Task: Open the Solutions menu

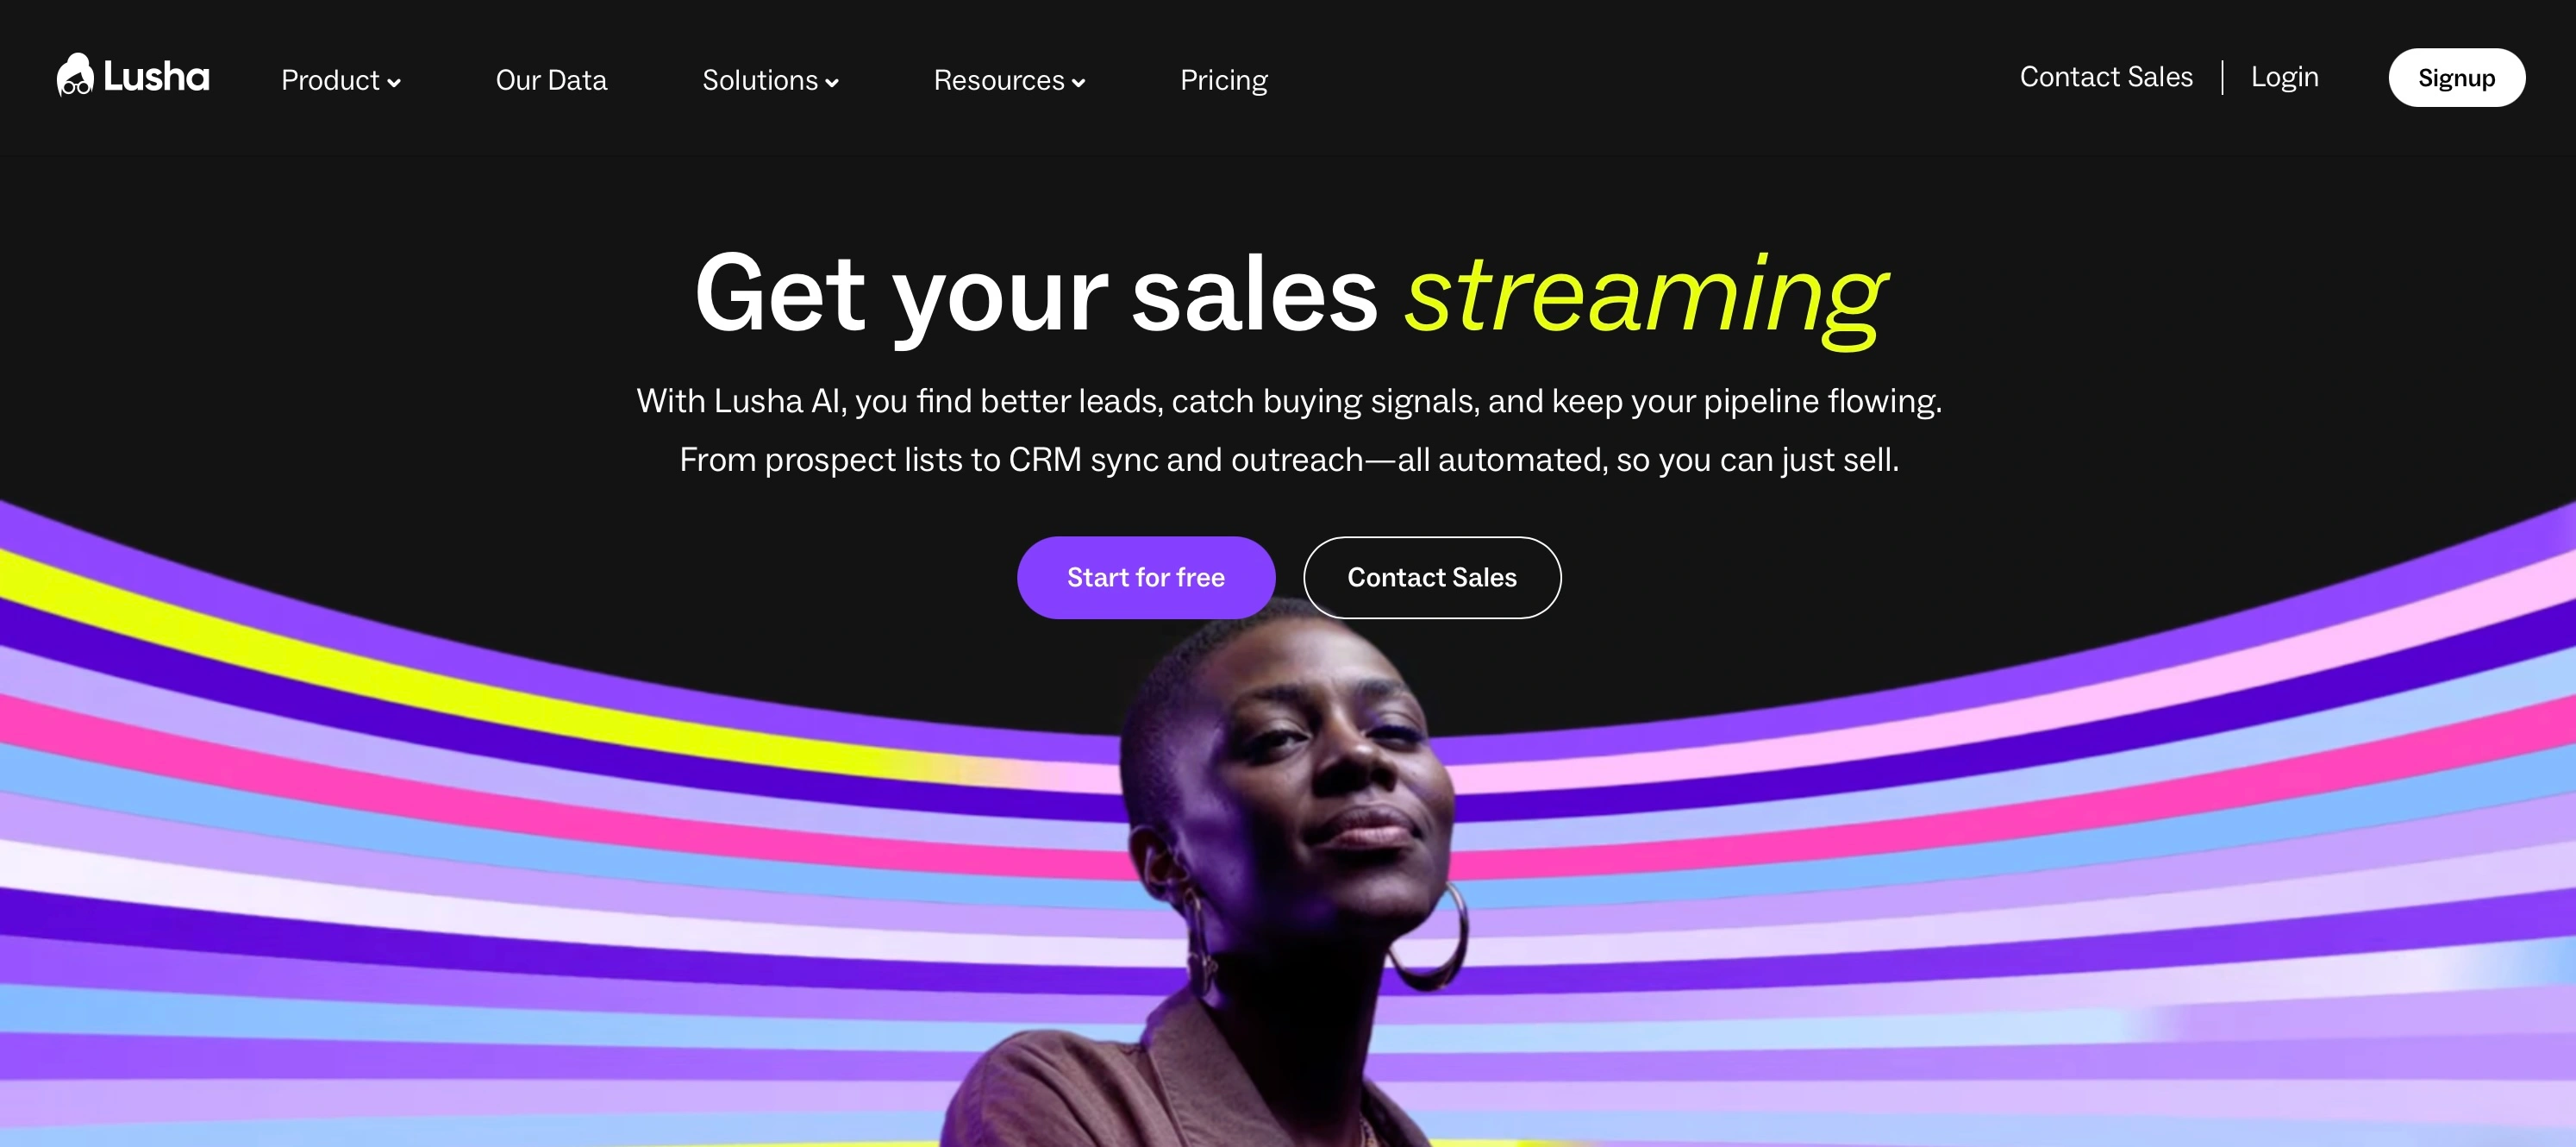Action: 770,80
